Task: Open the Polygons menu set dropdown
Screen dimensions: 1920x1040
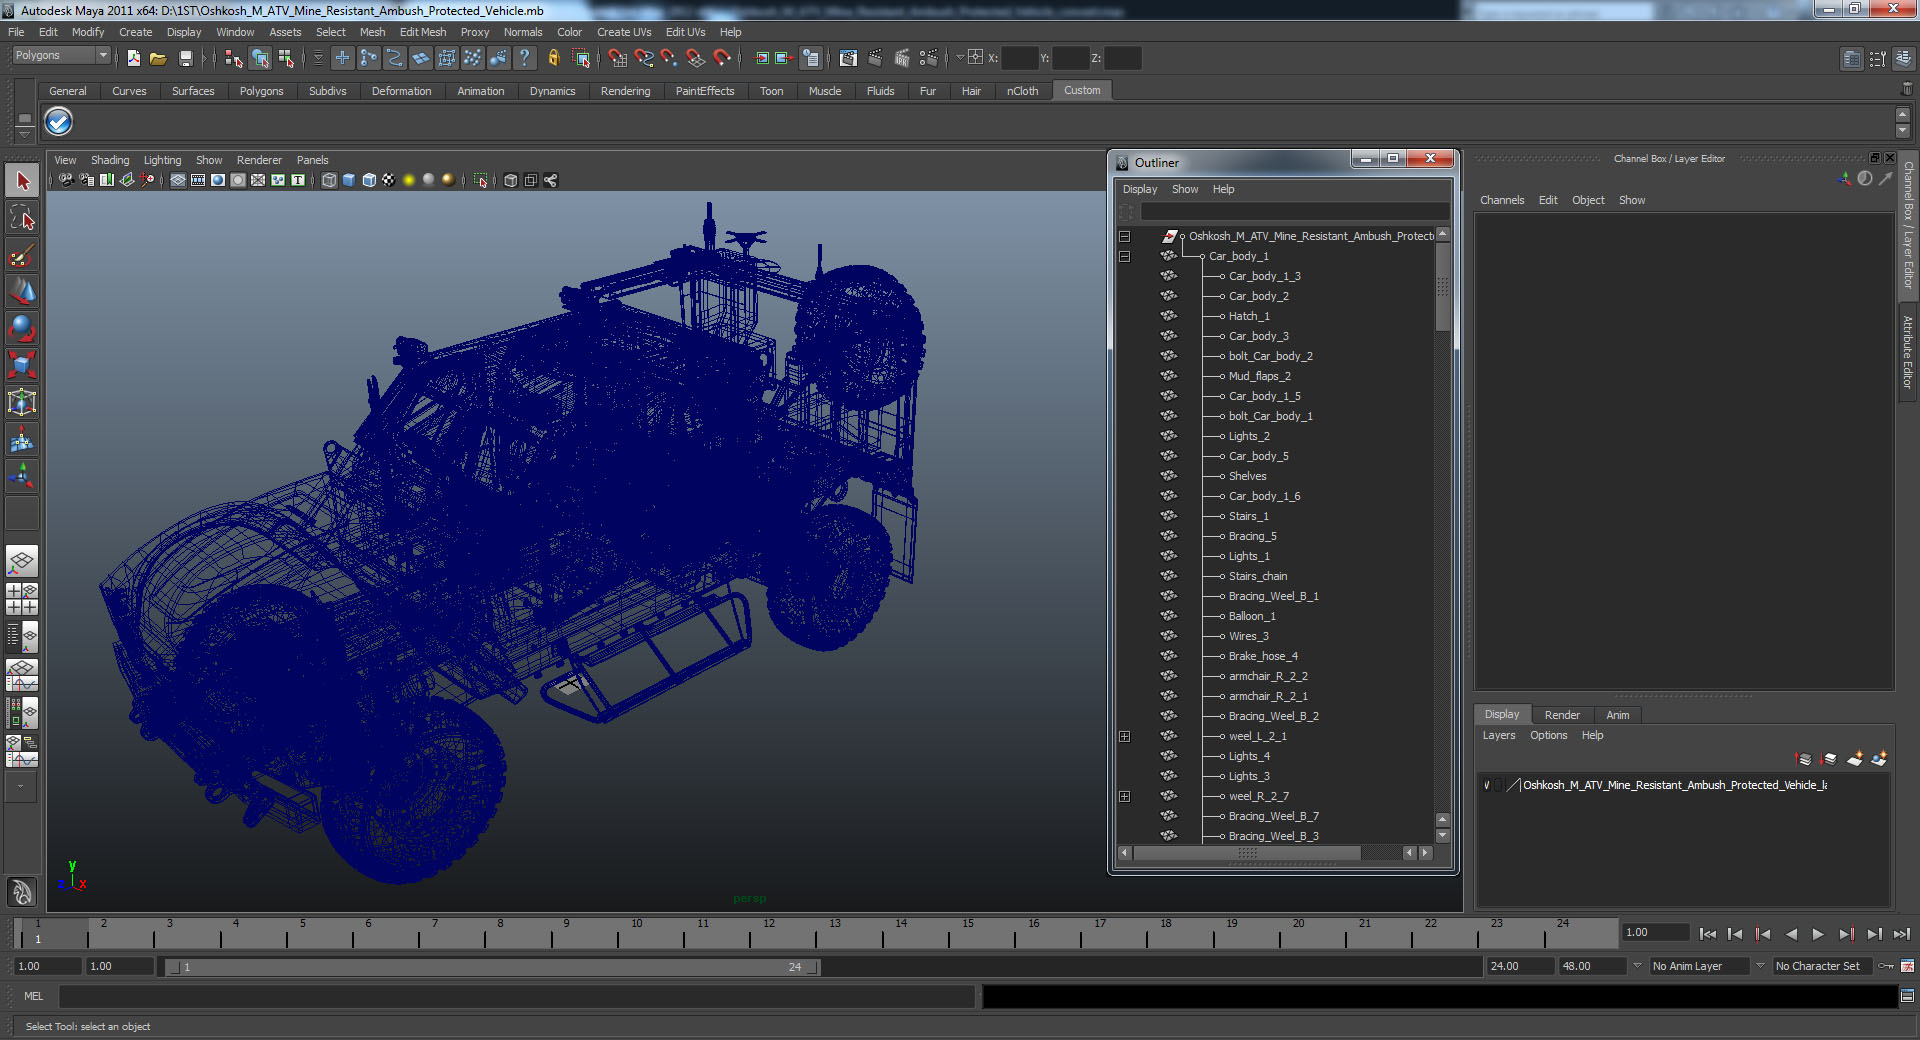Action: point(60,56)
